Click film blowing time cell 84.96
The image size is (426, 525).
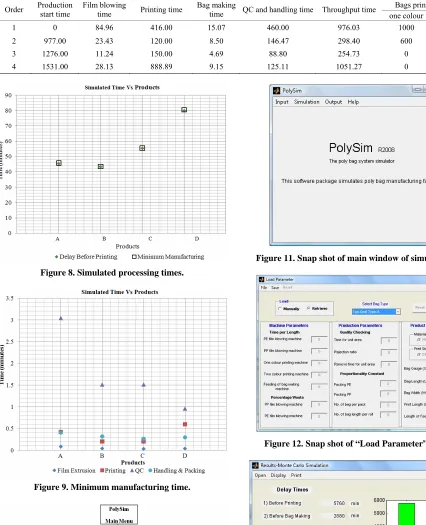(104, 27)
